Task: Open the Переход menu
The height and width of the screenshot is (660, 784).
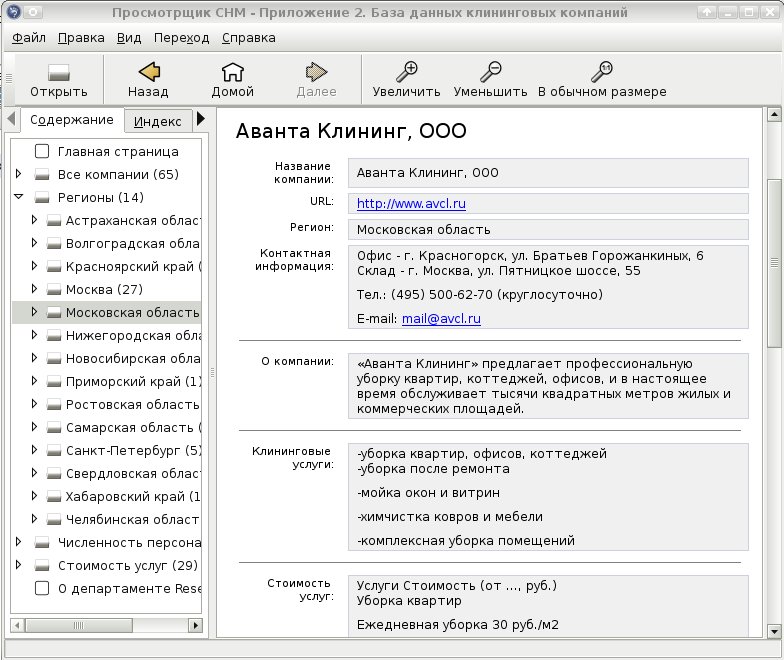Action: pos(182,38)
